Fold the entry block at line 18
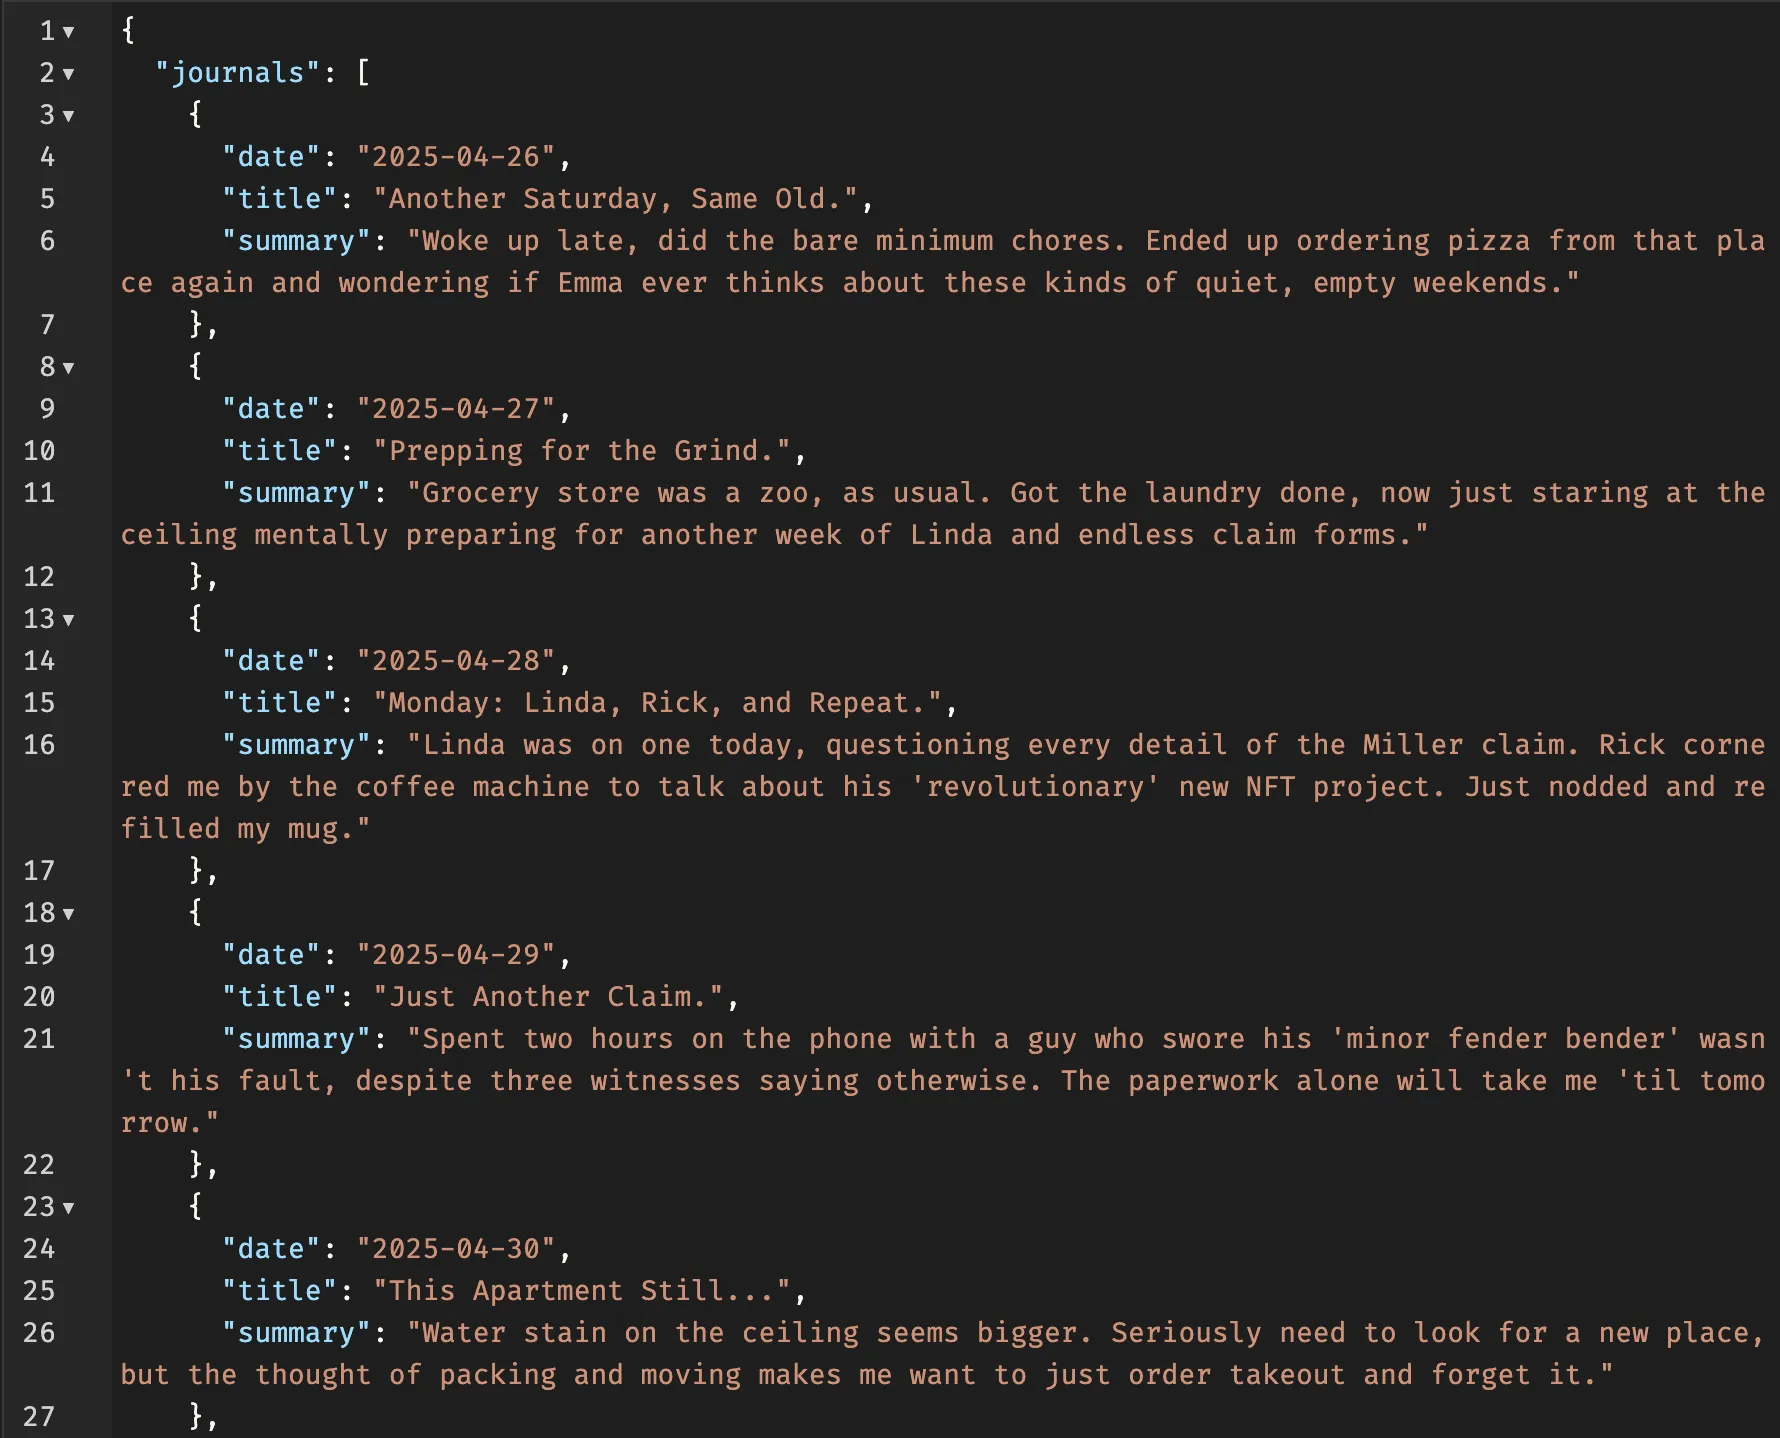The image size is (1780, 1438). tap(68, 914)
